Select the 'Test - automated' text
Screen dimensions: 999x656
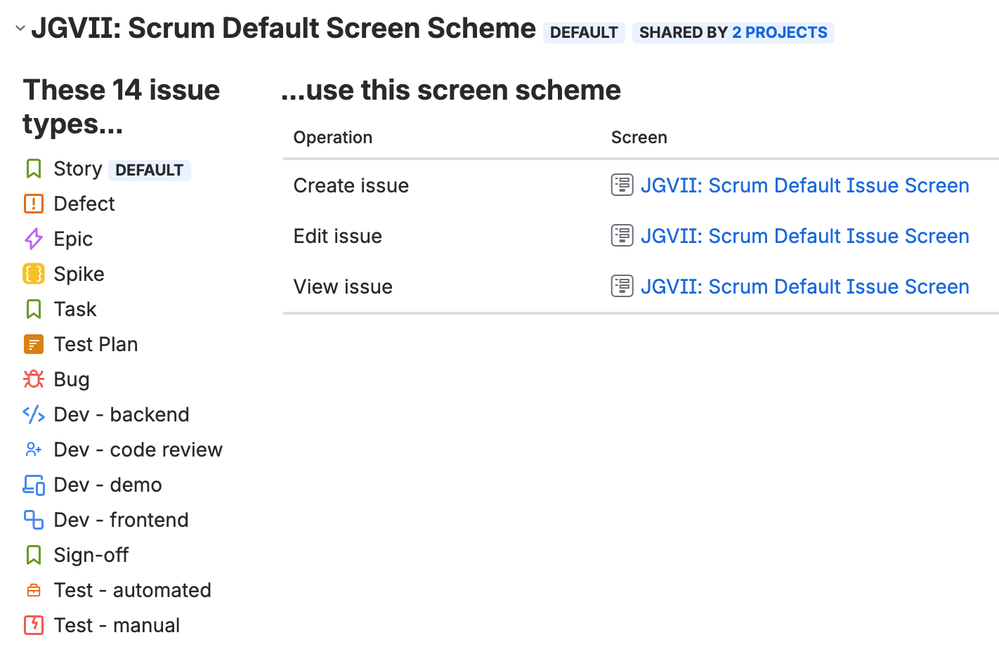133,590
